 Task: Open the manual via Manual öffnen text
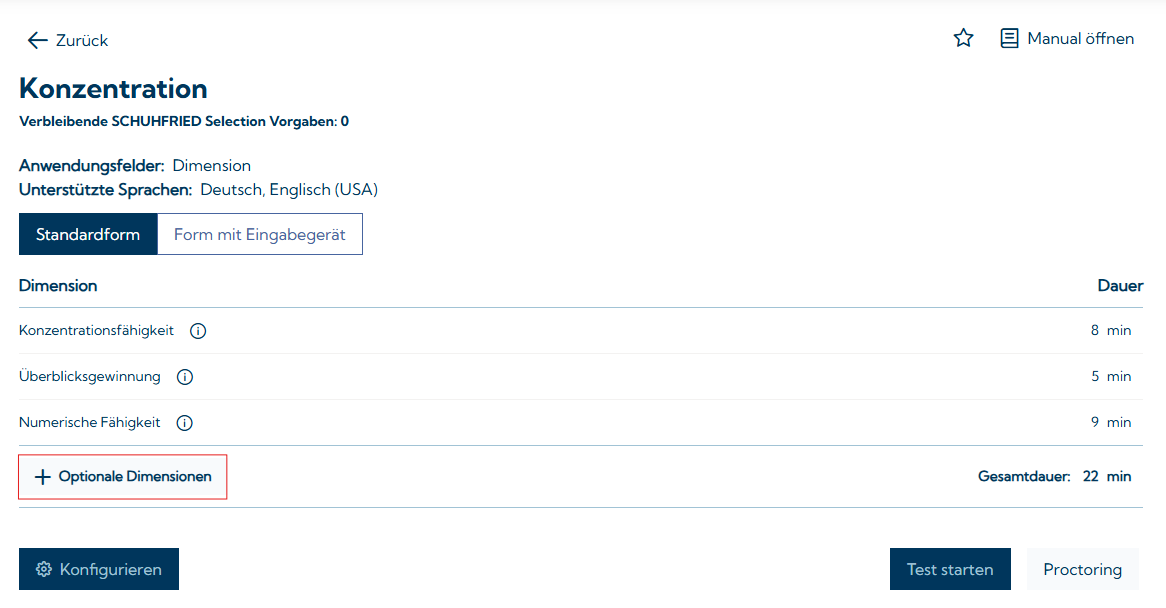tap(1080, 39)
